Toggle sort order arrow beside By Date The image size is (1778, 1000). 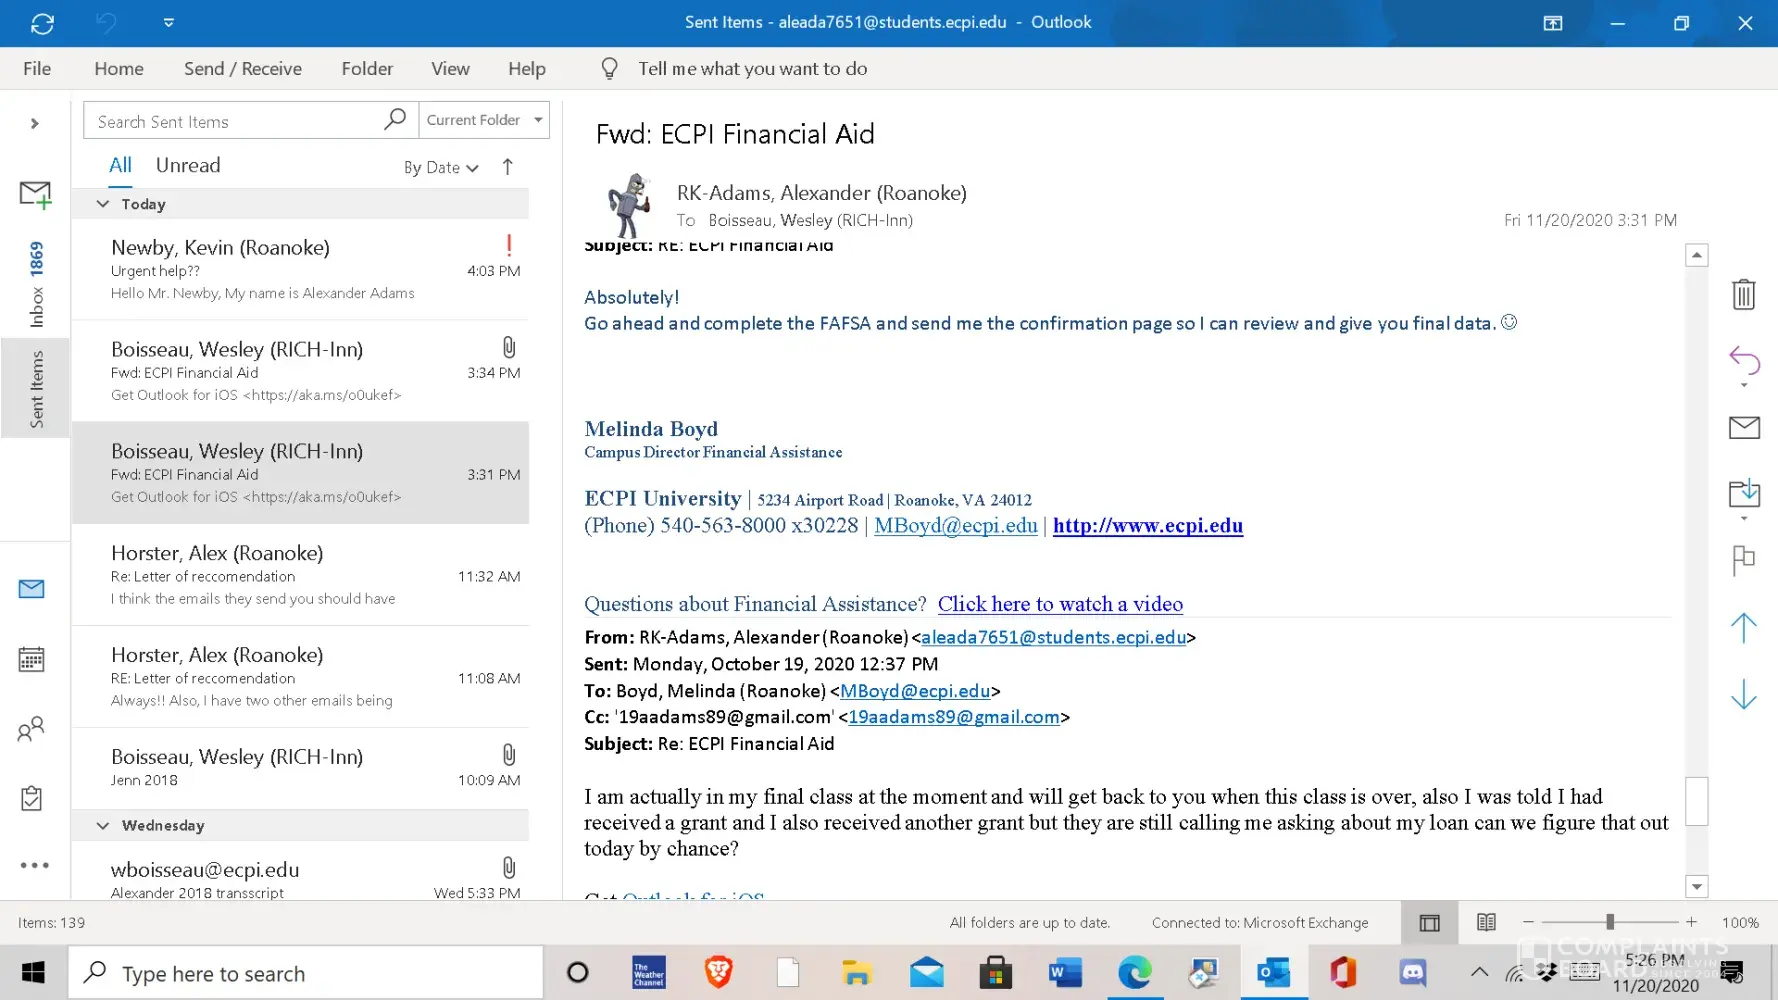coord(508,167)
